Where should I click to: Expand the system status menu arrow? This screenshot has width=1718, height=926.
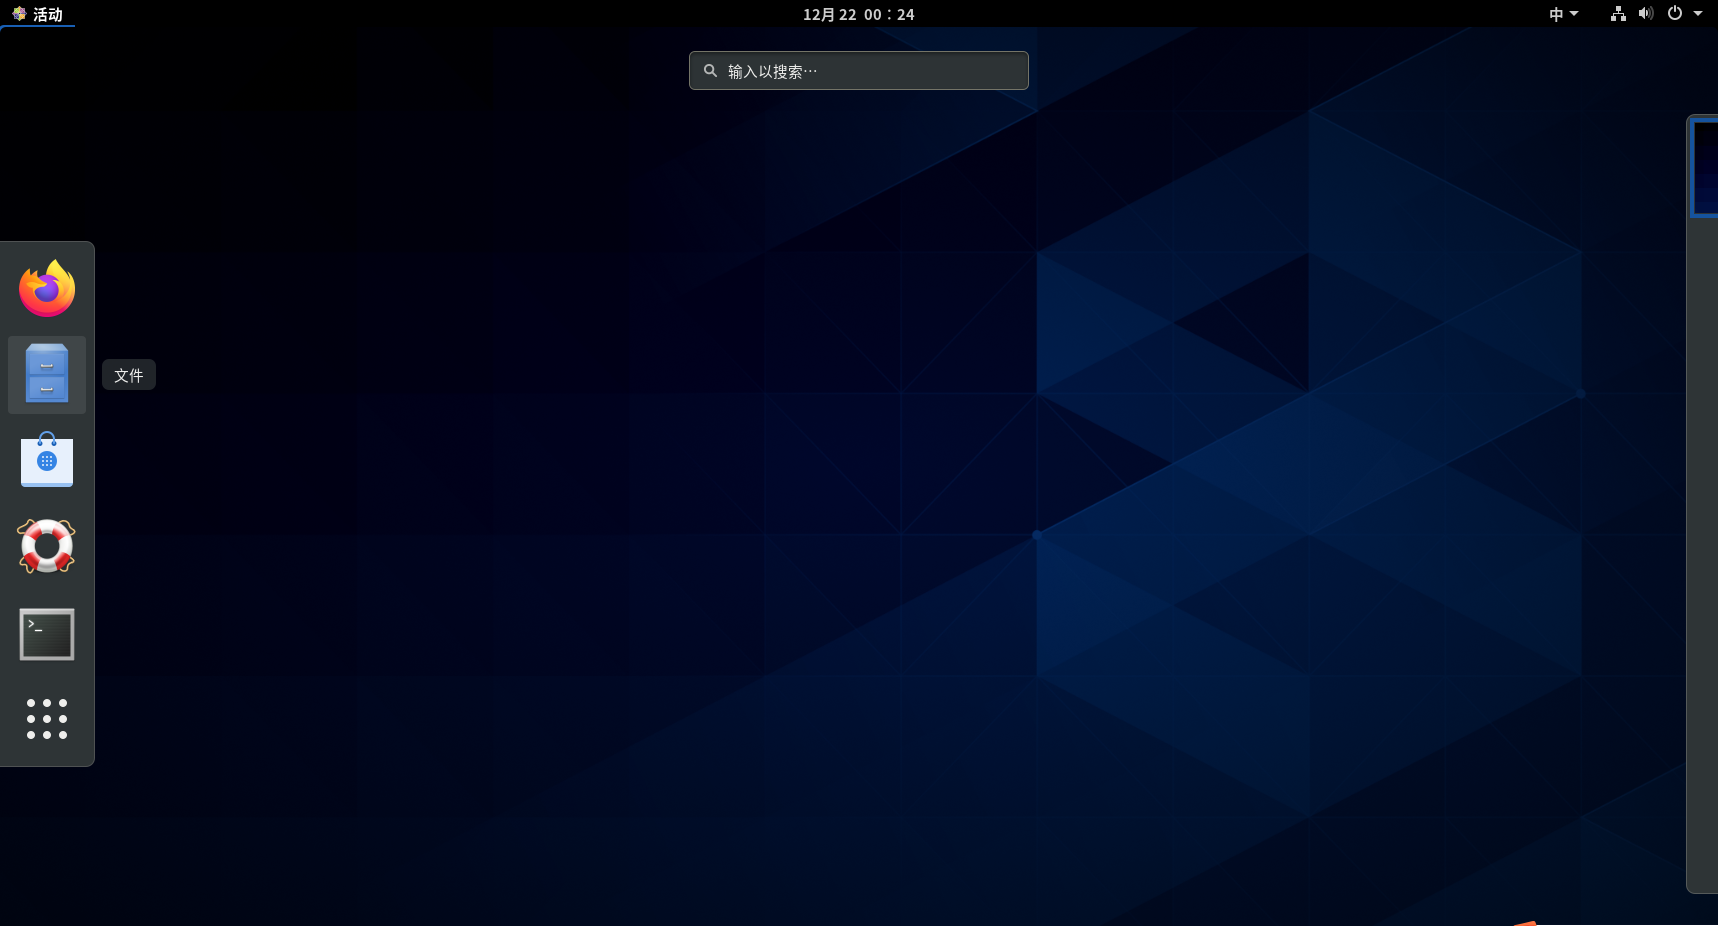pos(1697,14)
